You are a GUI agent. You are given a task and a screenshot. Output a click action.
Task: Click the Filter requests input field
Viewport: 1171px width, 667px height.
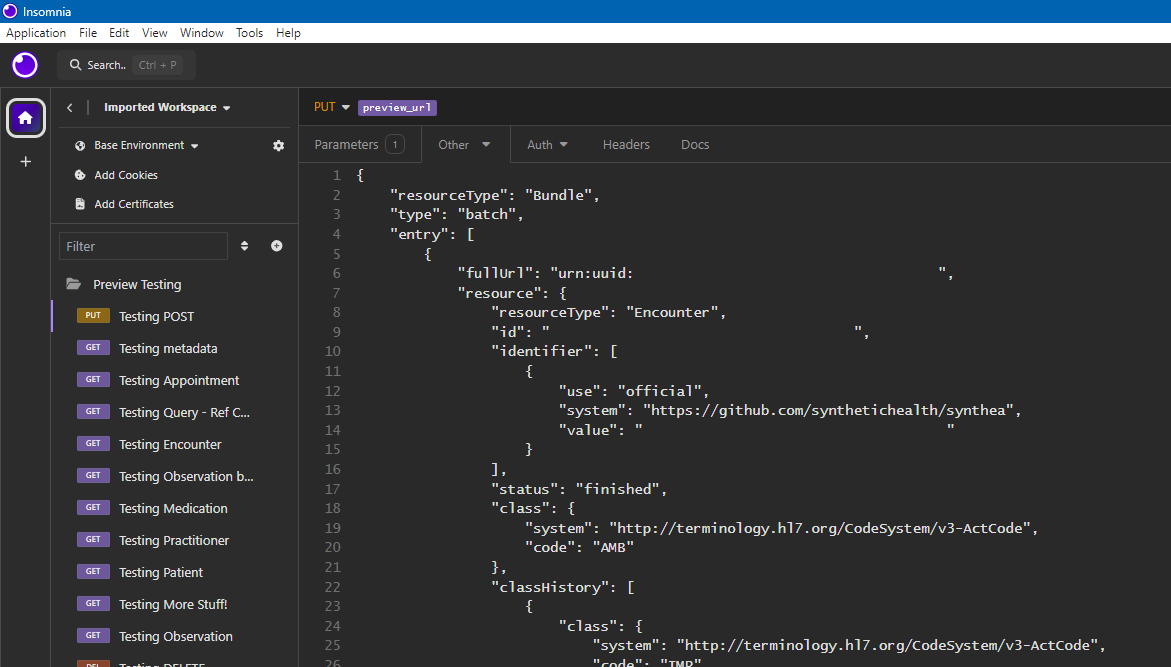coord(143,246)
